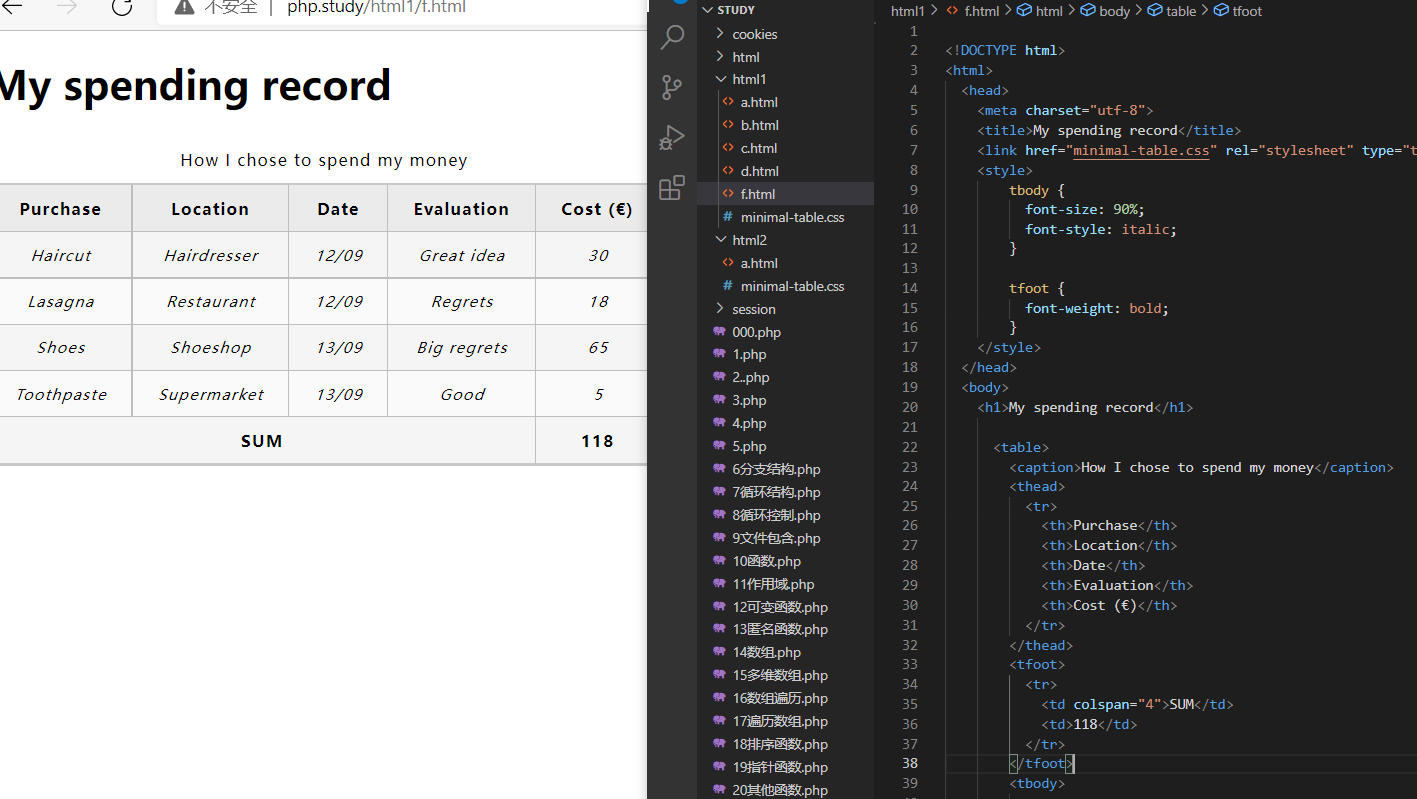Click the caption text in the code editor
This screenshot has width=1417, height=799.
pos(1197,467)
